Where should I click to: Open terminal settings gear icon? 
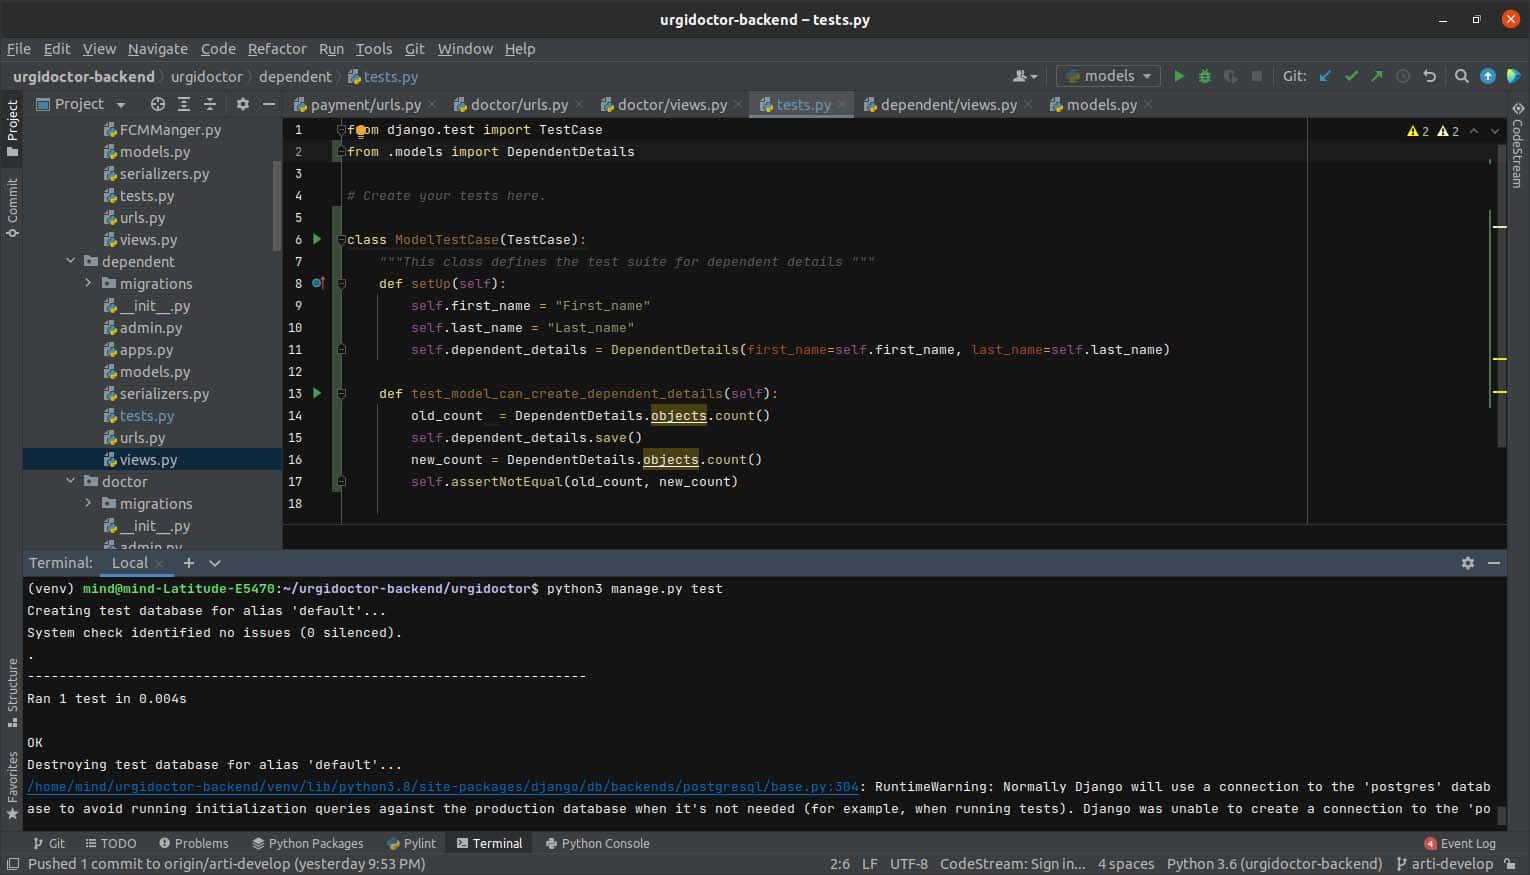point(1467,563)
